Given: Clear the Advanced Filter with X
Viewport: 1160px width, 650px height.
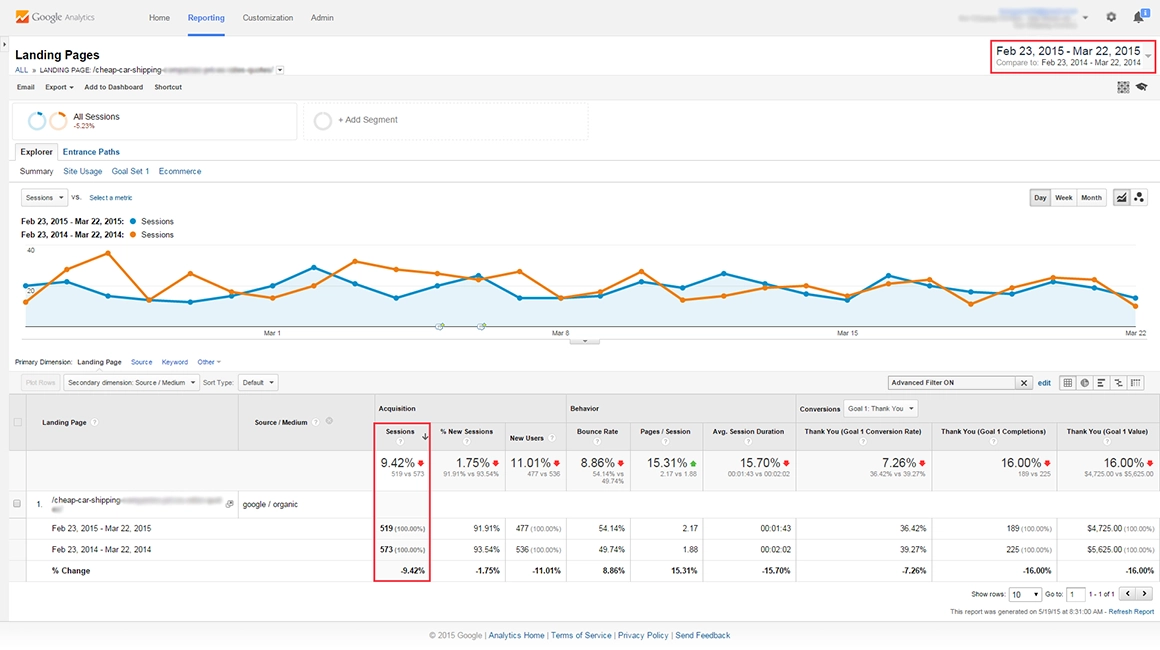Looking at the screenshot, I should coord(1024,383).
